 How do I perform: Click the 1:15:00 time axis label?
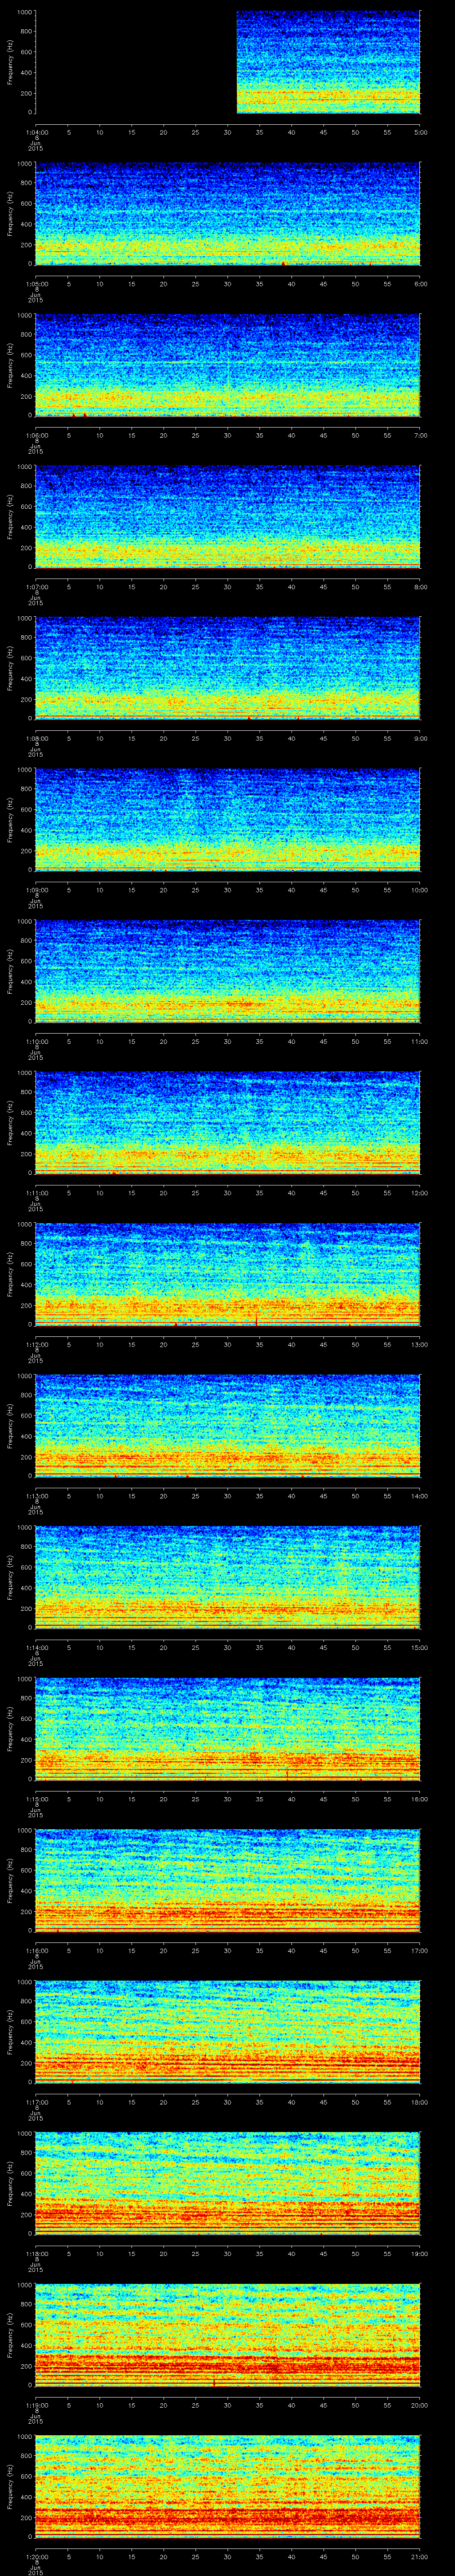36,1798
